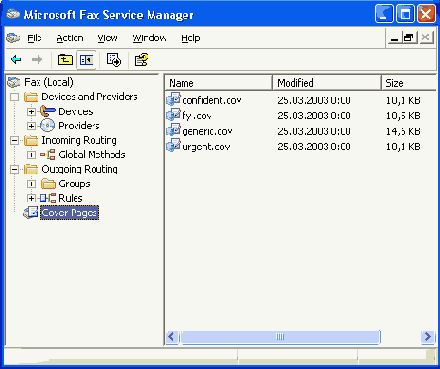Click the modified date of urgent.cov
The image size is (440, 369).
tap(314, 146)
